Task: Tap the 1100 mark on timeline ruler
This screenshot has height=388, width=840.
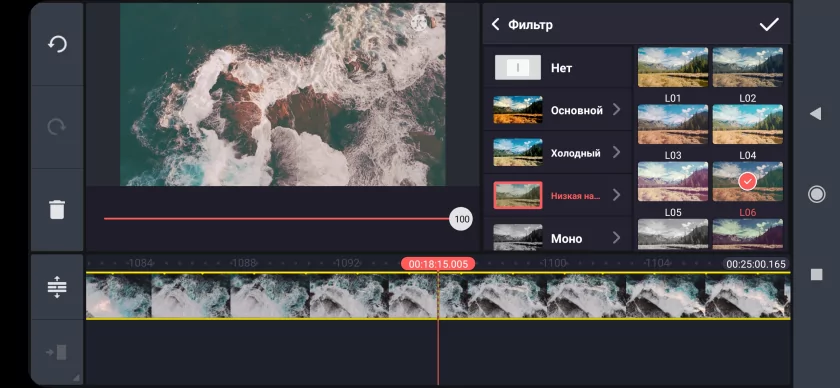Action: [553, 263]
